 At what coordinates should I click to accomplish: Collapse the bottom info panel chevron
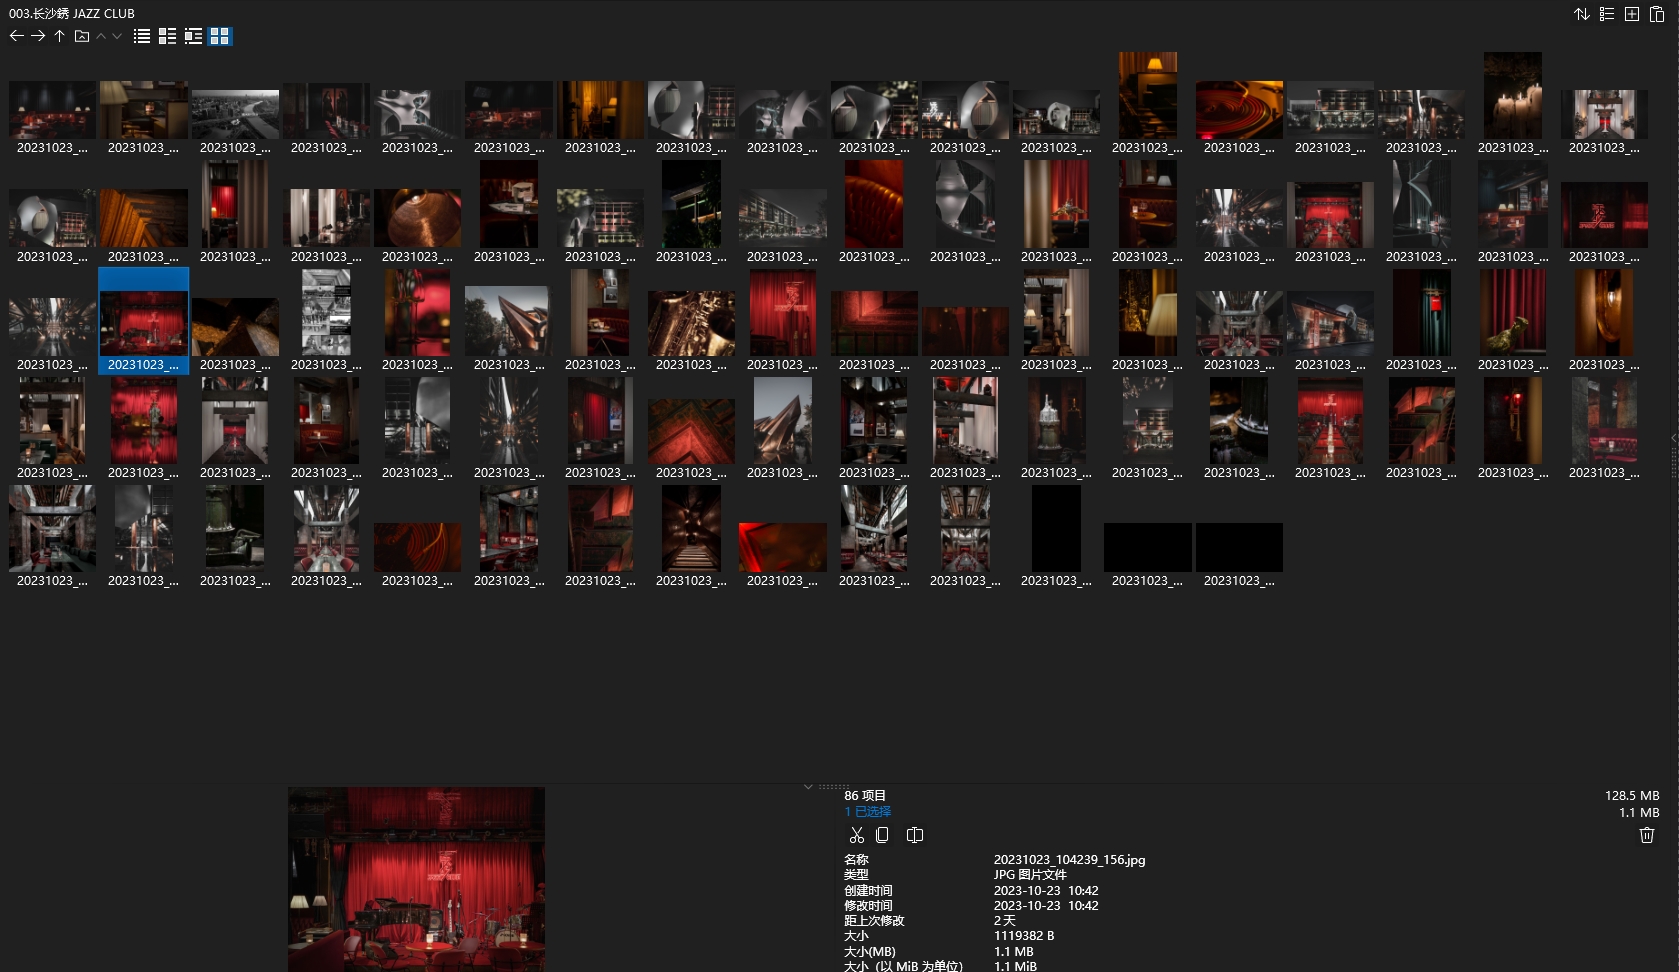click(x=808, y=787)
